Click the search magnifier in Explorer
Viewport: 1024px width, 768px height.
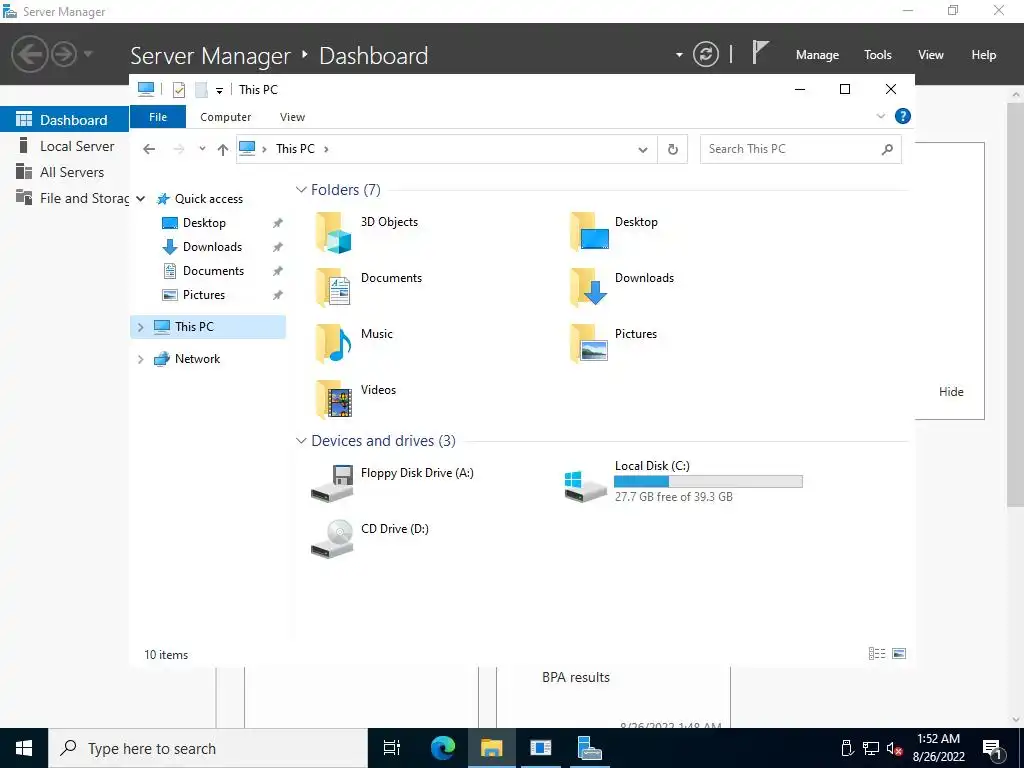coord(887,149)
